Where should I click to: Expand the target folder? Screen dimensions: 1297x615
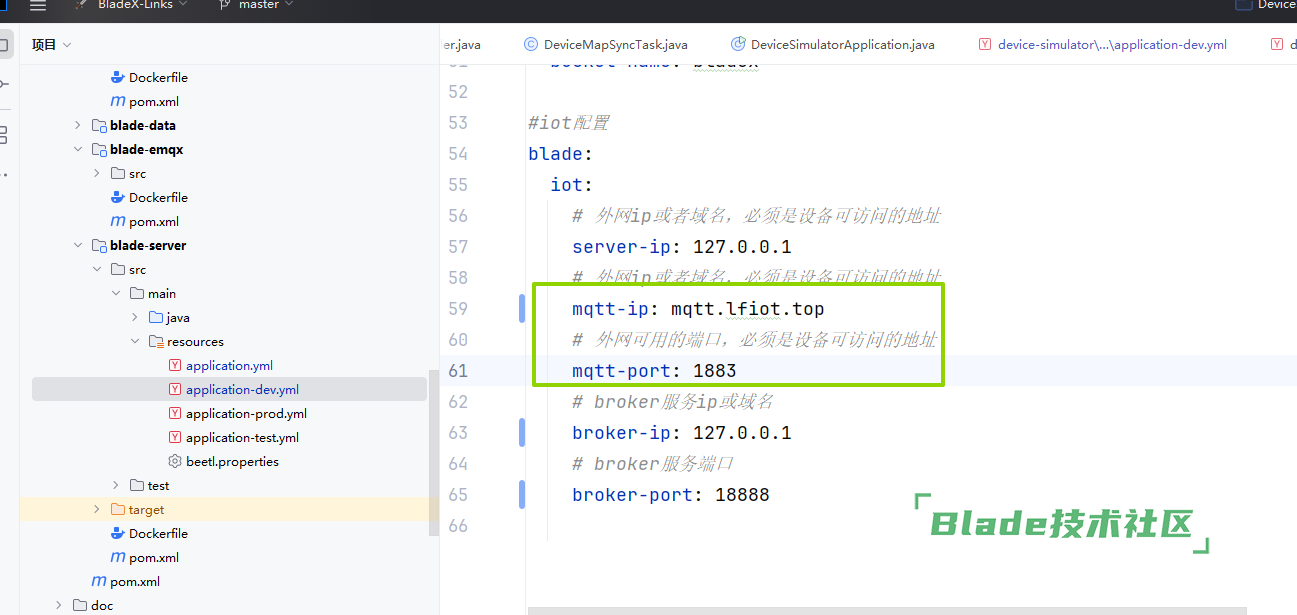click(x=97, y=510)
